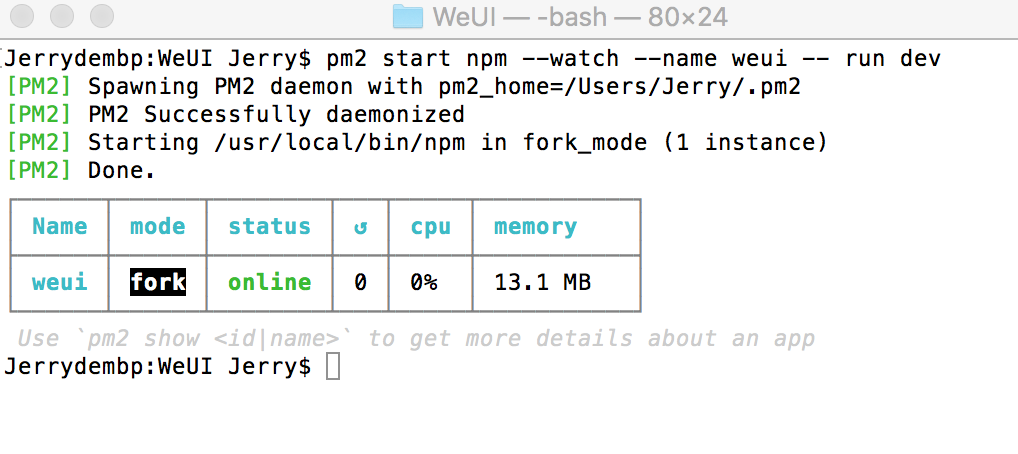Click the 'mode' column header
The height and width of the screenshot is (454, 1018).
(157, 227)
